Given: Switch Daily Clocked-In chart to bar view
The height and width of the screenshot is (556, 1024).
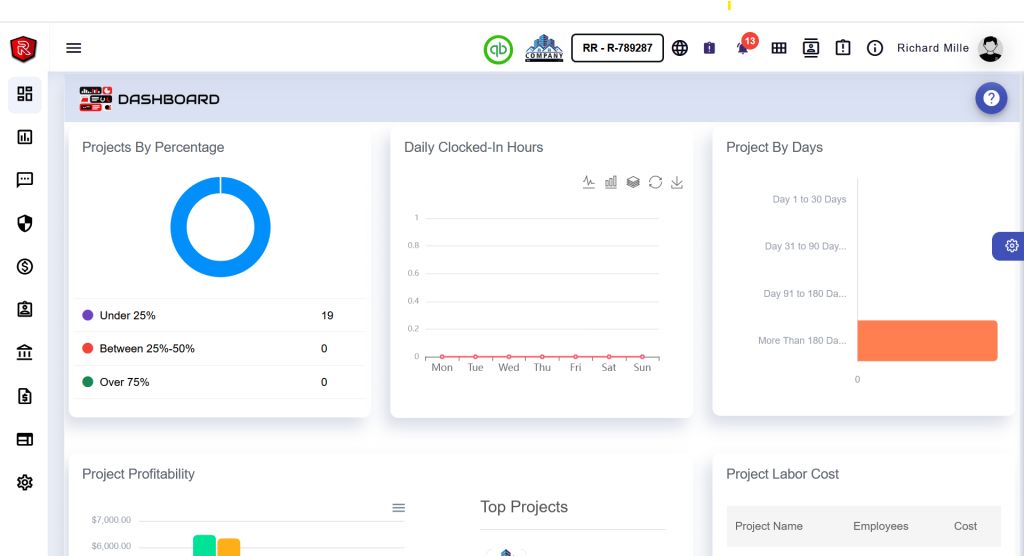Looking at the screenshot, I should pyautogui.click(x=611, y=182).
